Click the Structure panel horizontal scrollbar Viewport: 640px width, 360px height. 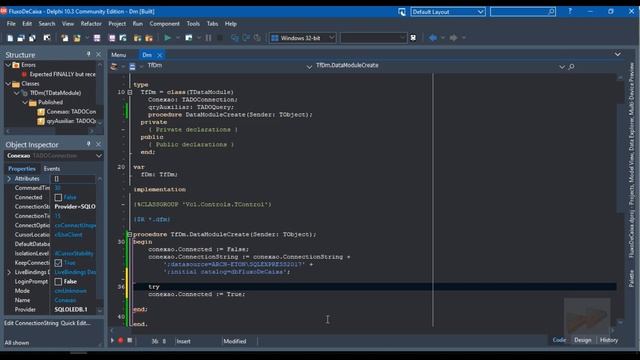pos(51,131)
